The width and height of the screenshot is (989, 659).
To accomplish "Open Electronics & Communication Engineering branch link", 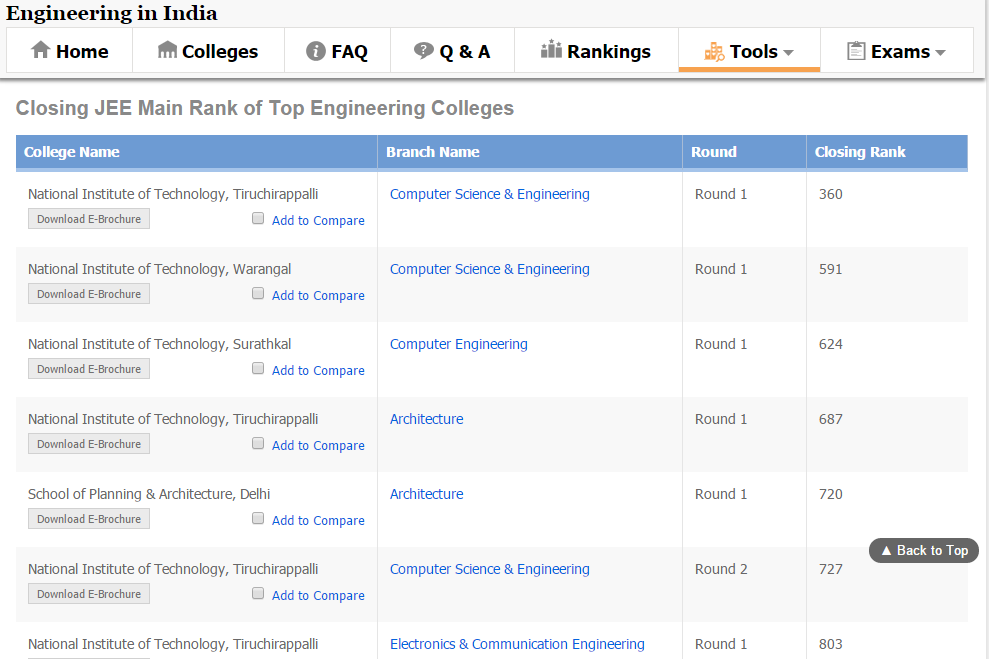I will coord(517,644).
